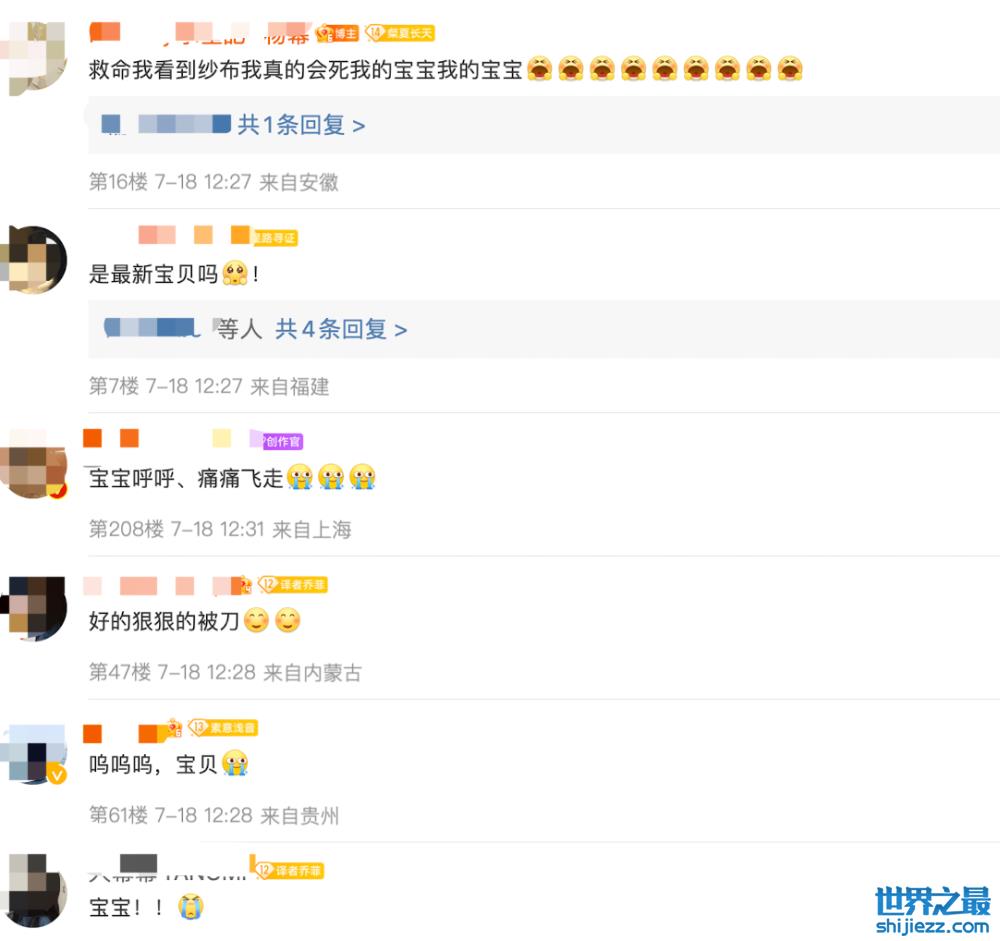
Task: Open avatar of the 第16楼 commenter
Action: 35,57
